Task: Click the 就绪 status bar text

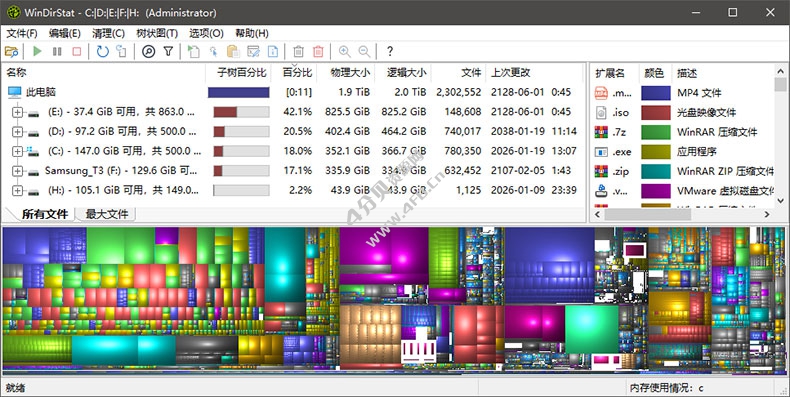Action: pyautogui.click(x=15, y=388)
